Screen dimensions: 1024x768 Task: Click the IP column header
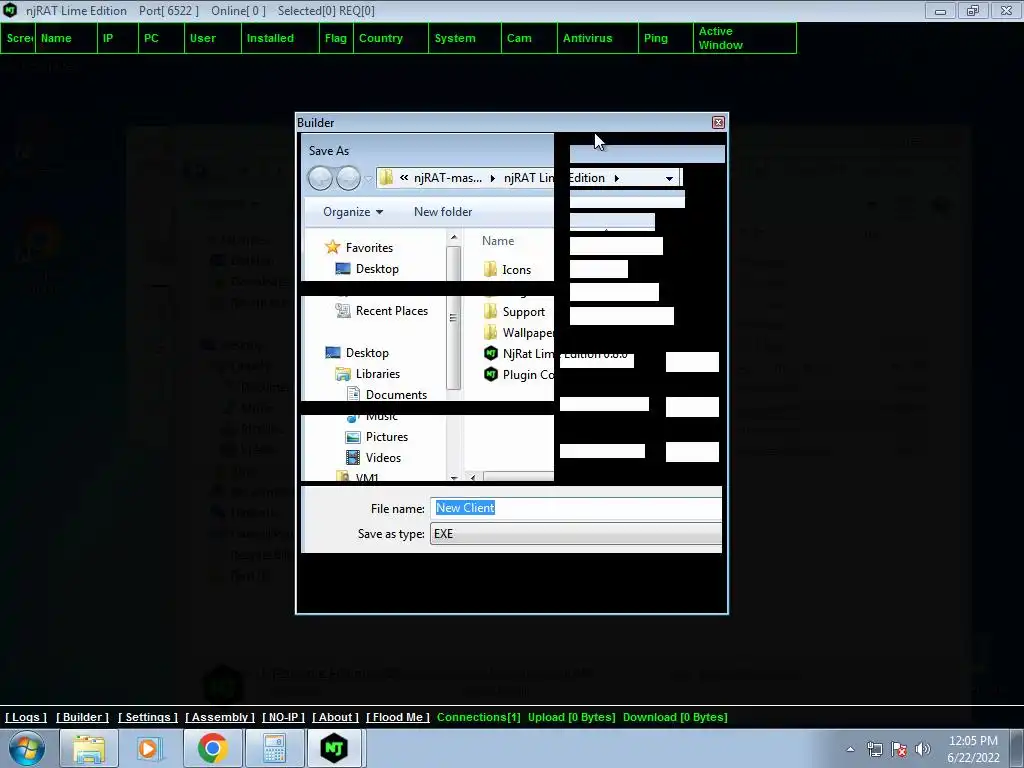[118, 38]
